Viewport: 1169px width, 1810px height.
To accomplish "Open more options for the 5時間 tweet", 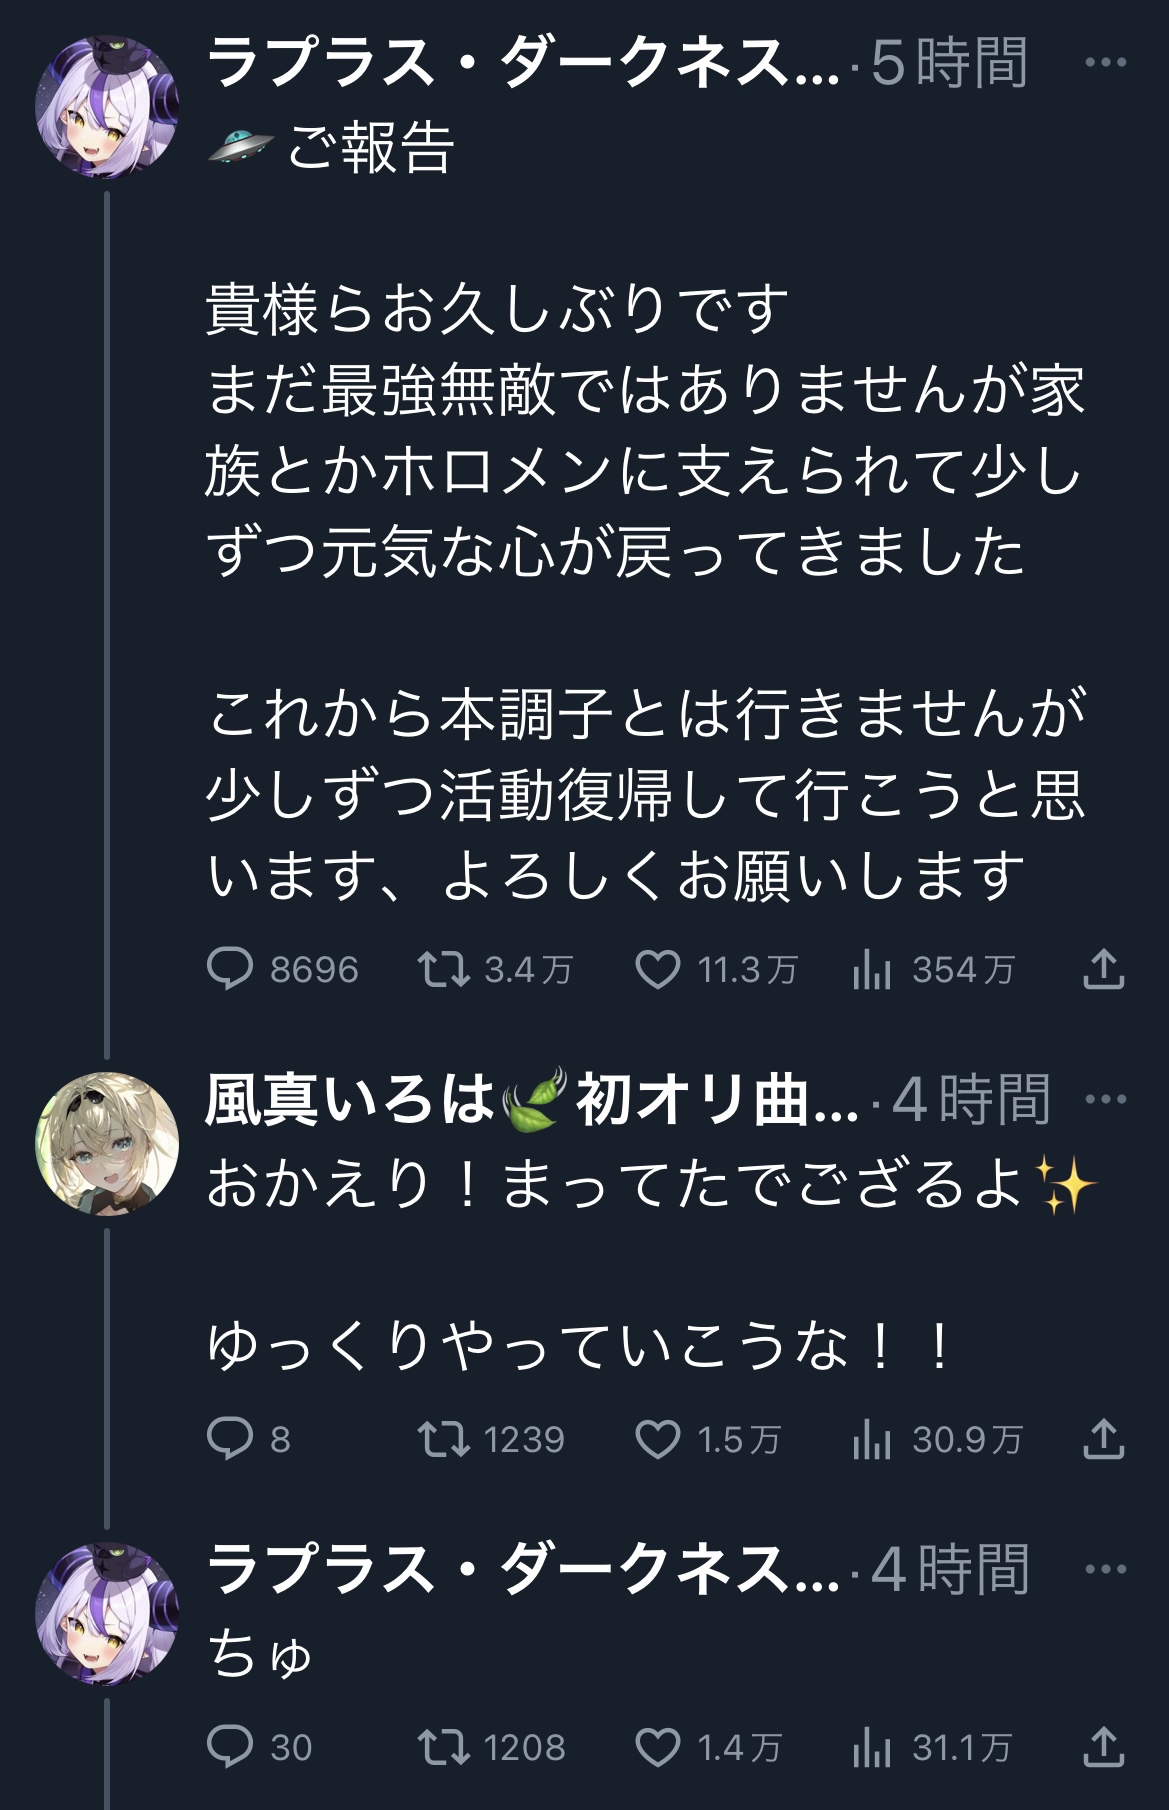I will pyautogui.click(x=1105, y=62).
